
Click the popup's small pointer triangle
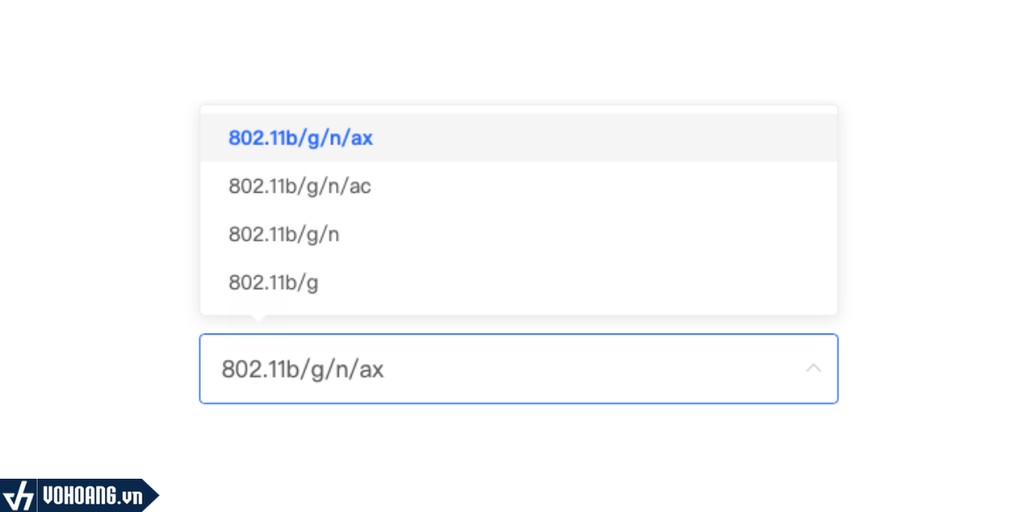[258, 319]
